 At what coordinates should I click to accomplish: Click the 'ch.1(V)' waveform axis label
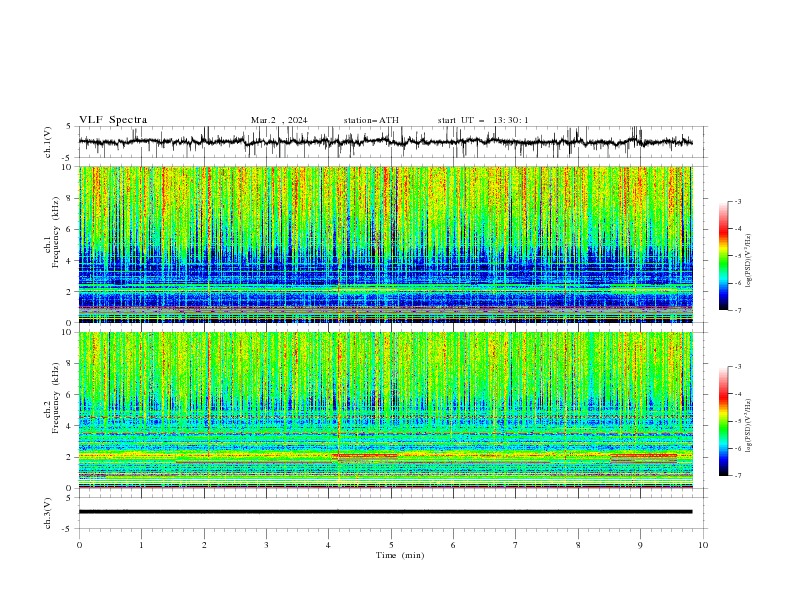(48, 142)
